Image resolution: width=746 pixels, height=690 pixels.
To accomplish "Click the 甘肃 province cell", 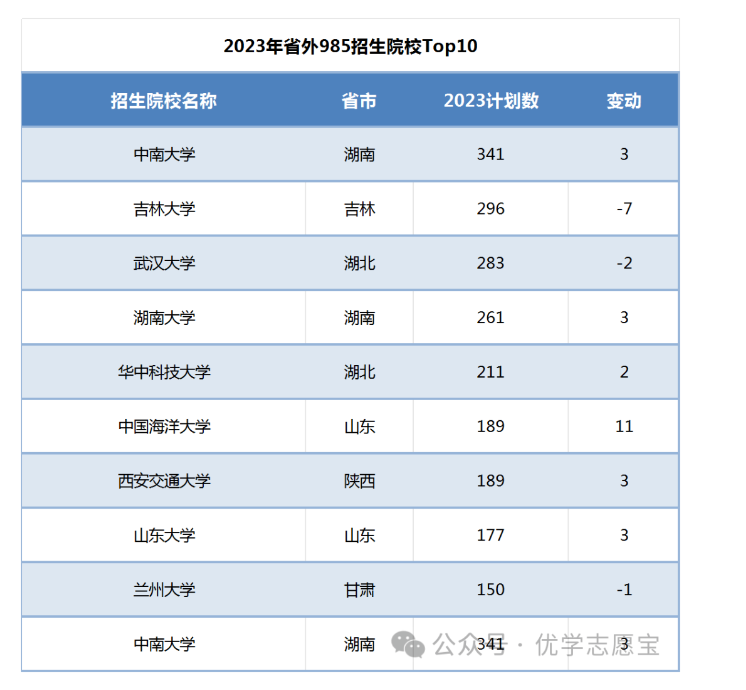I will pos(360,590).
